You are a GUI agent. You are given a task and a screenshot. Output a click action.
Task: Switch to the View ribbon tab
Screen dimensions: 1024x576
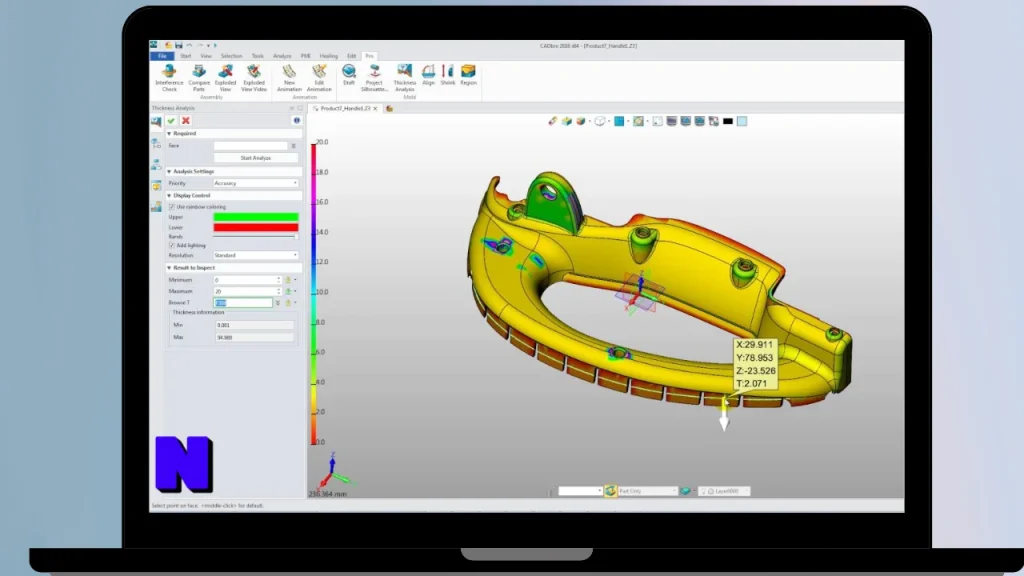[x=206, y=56]
